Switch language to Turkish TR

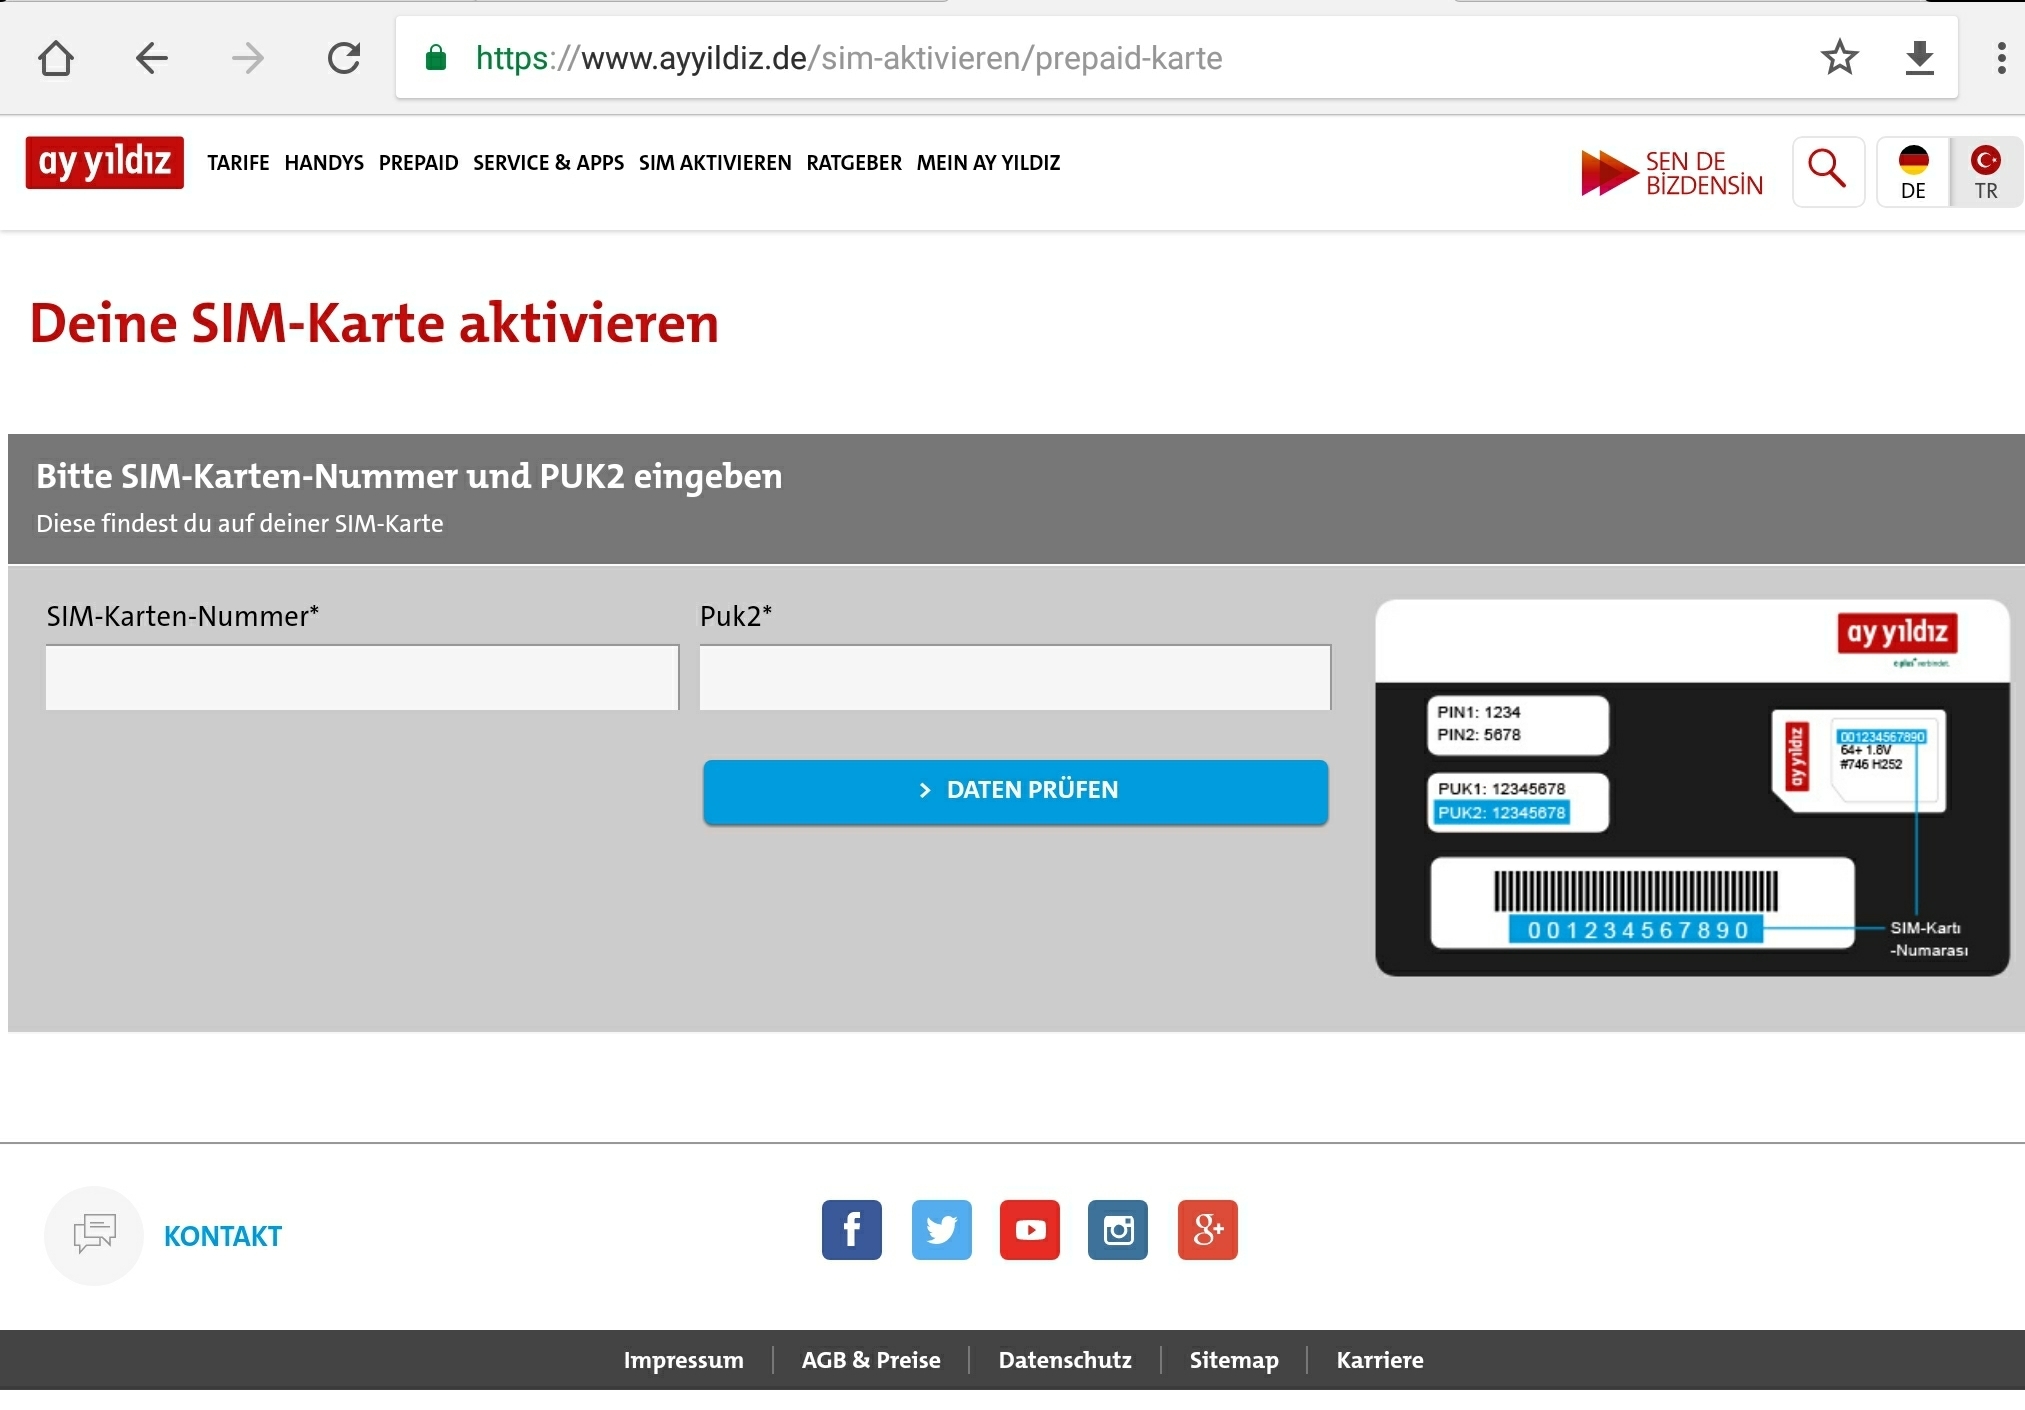point(1985,172)
